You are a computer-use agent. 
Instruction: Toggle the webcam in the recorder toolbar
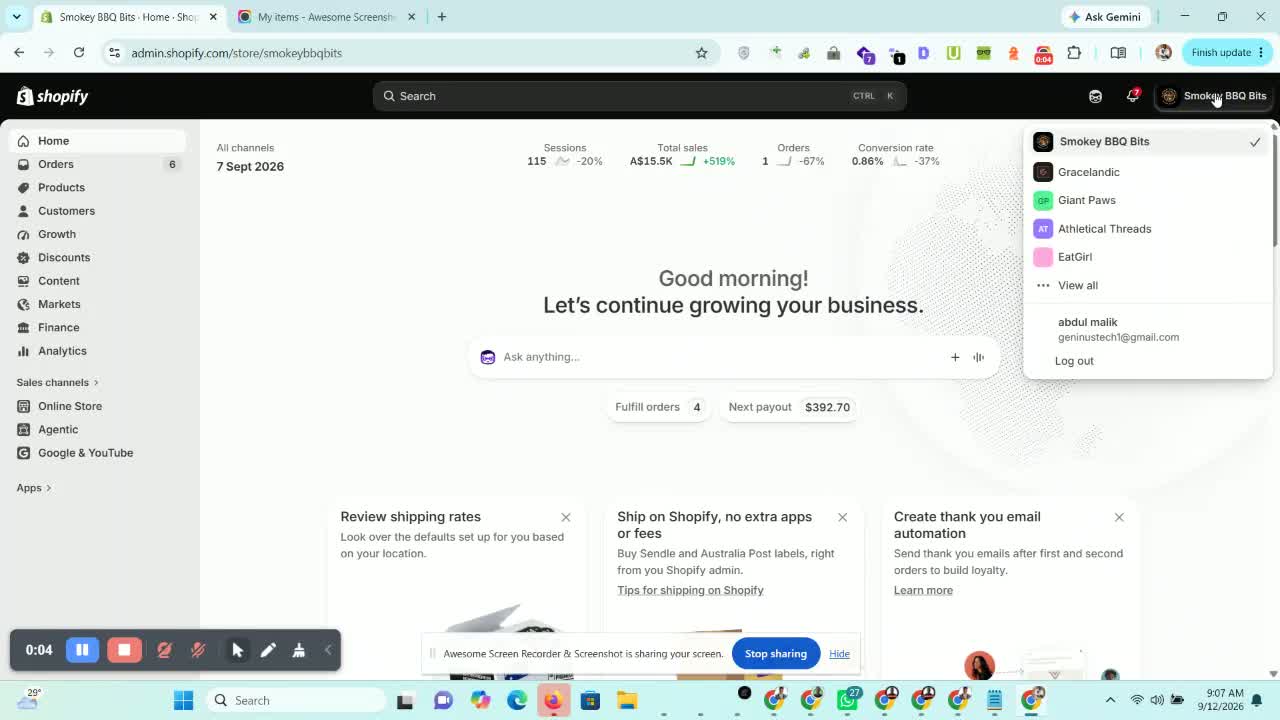pos(165,650)
